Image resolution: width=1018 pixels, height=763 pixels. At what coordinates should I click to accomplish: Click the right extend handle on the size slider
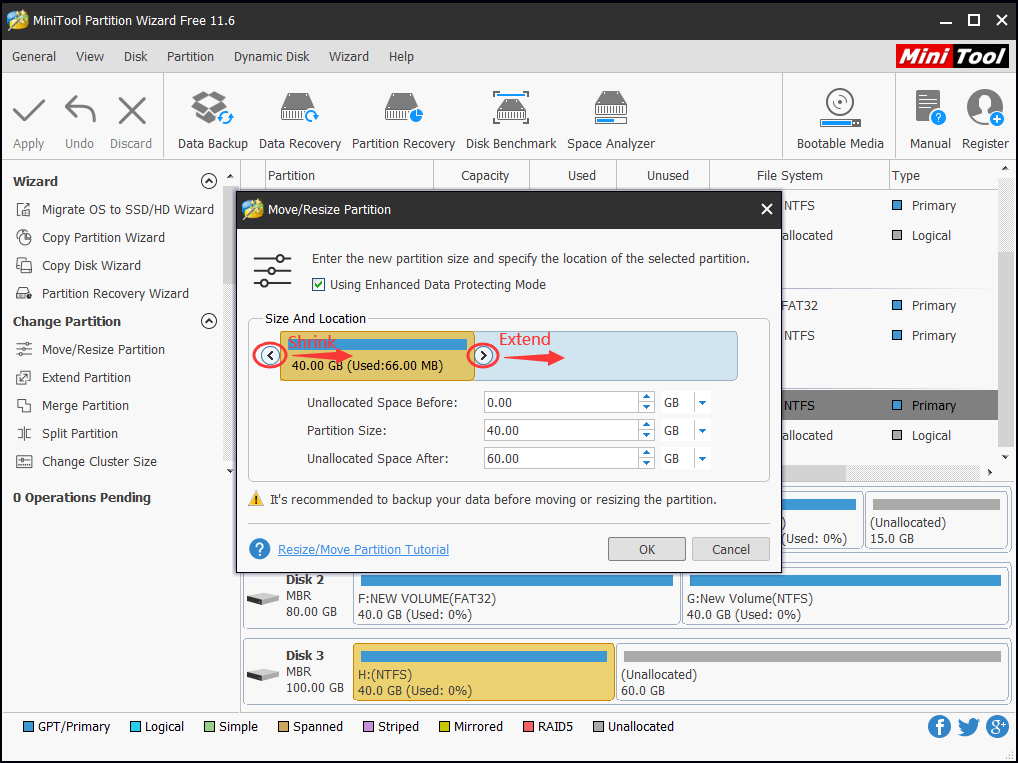[x=484, y=355]
